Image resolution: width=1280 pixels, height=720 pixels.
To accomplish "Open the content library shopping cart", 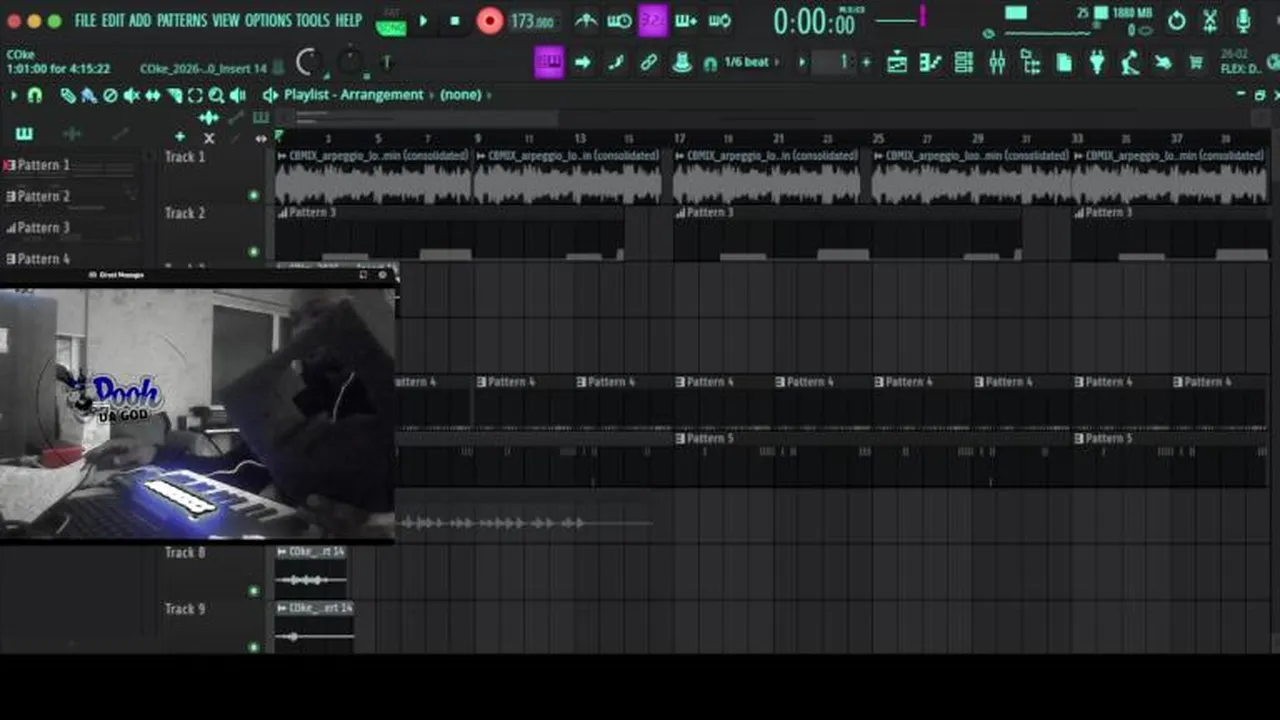I will tap(1196, 62).
